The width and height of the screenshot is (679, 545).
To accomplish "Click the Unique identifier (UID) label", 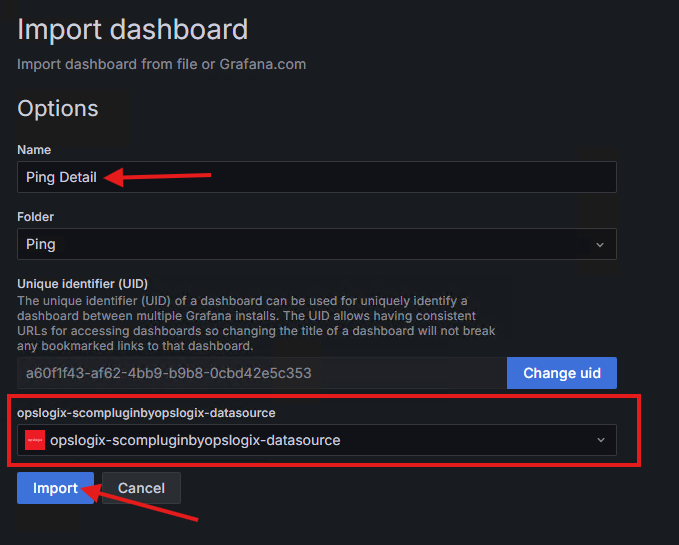I will point(83,284).
